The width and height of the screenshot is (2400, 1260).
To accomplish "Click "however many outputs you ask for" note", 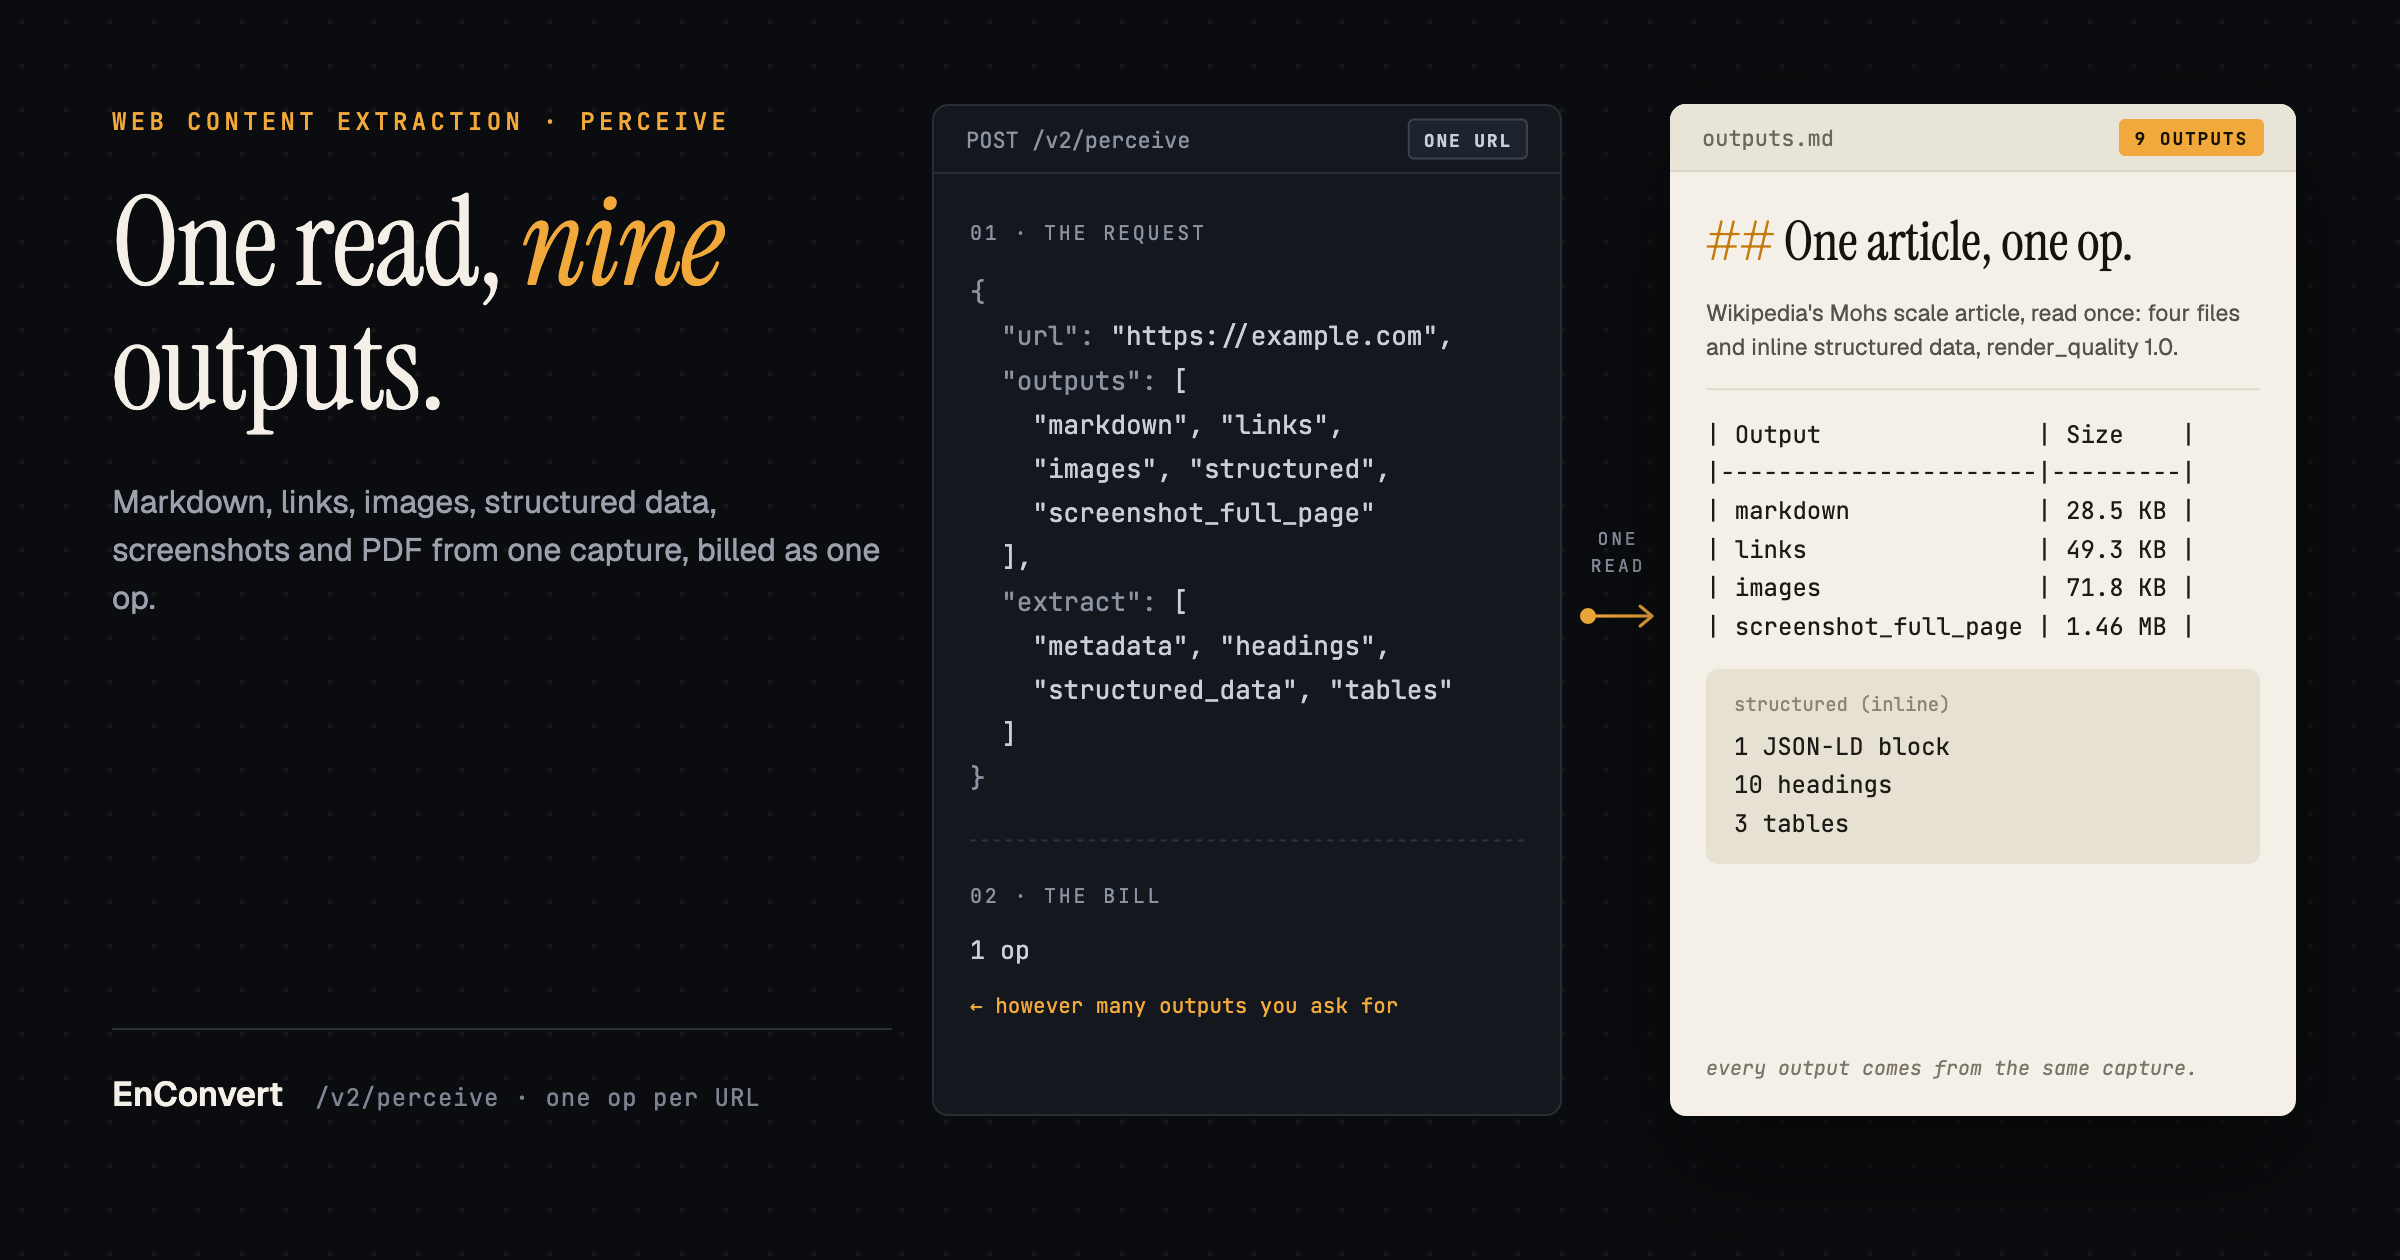I will [x=1183, y=1006].
